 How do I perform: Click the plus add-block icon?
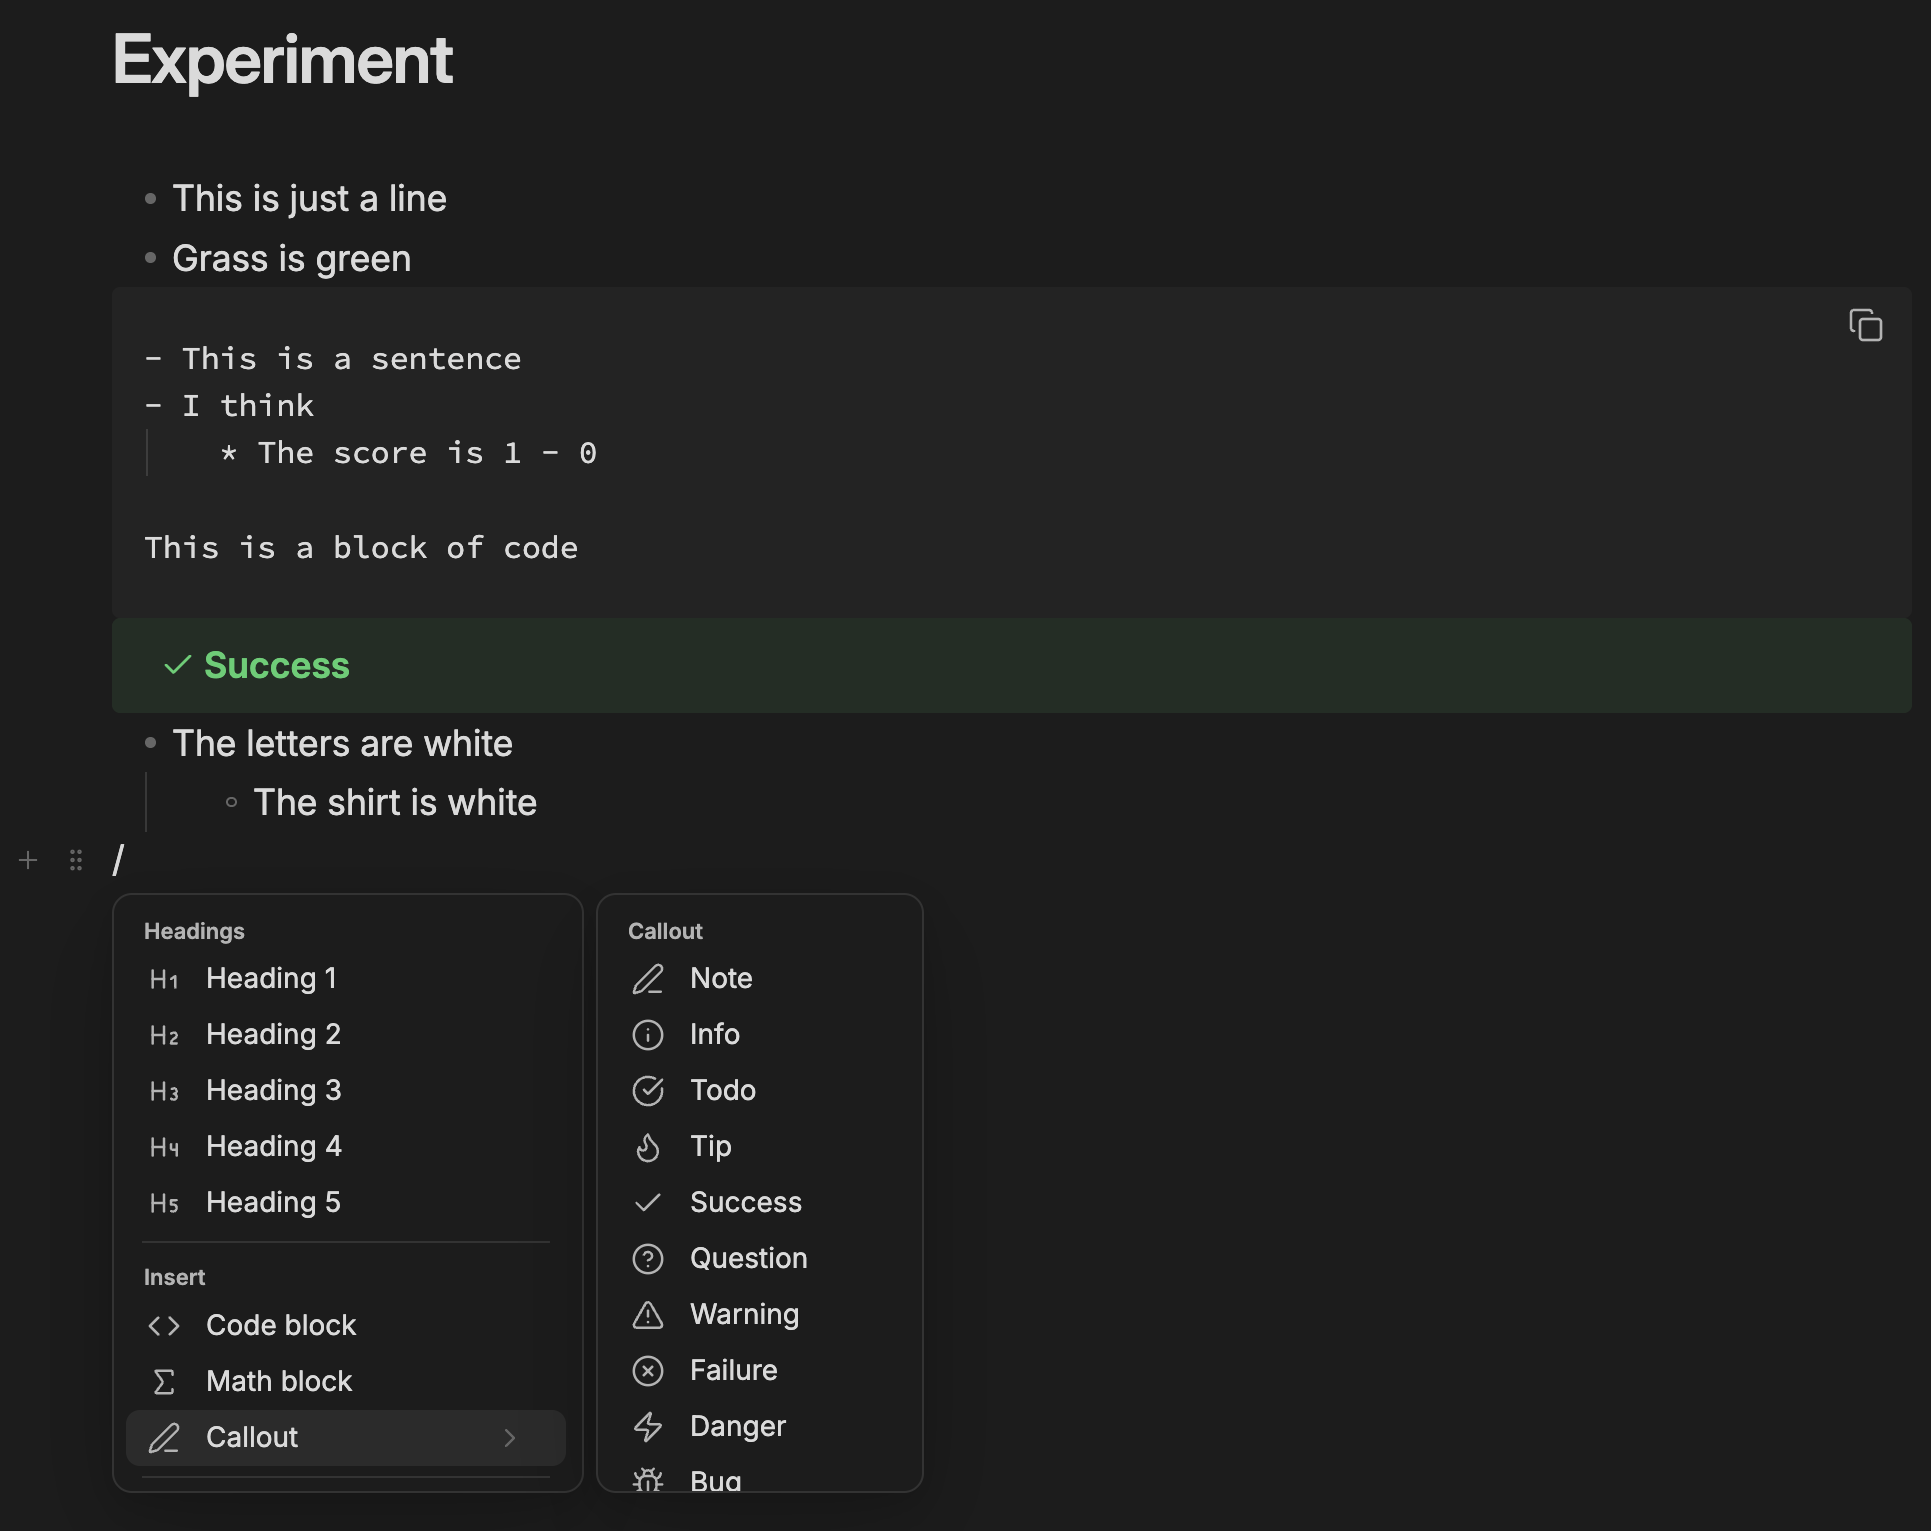click(x=28, y=860)
